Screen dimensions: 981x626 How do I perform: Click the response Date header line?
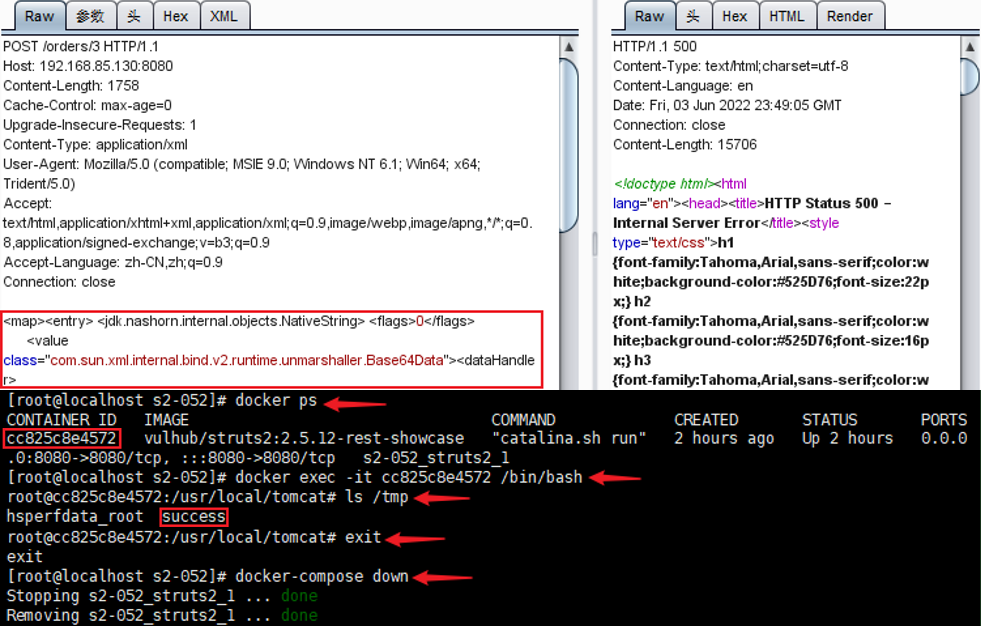[x=727, y=105]
